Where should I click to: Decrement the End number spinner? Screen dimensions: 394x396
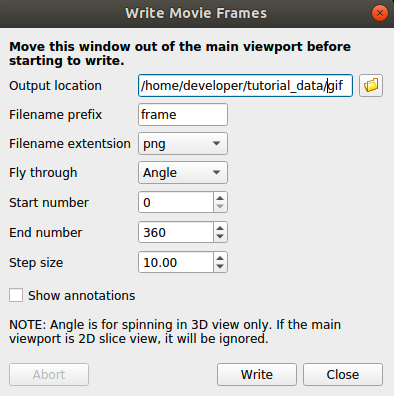click(x=220, y=237)
